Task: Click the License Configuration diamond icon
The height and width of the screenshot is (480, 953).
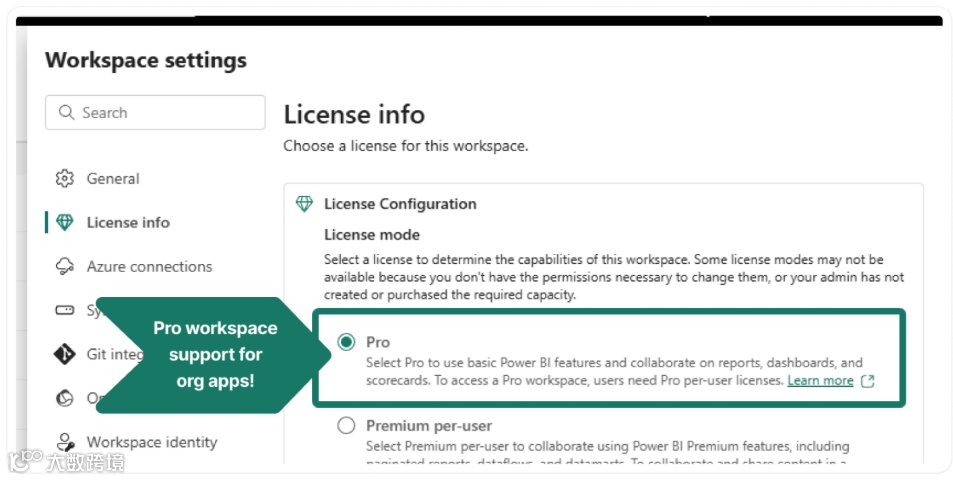Action: pos(304,204)
